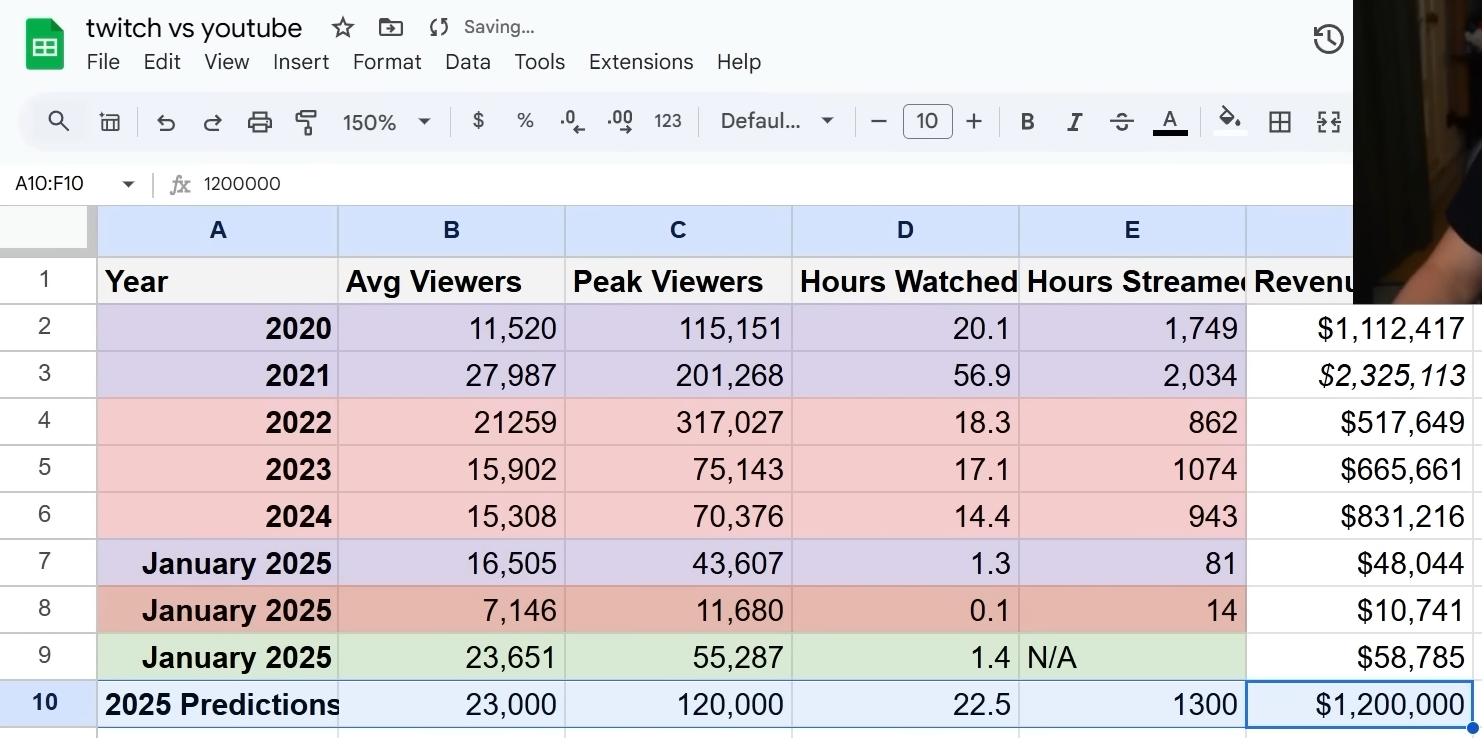Star the twitch vs youtube document
Image resolution: width=1482 pixels, height=738 pixels.
pyautogui.click(x=343, y=28)
